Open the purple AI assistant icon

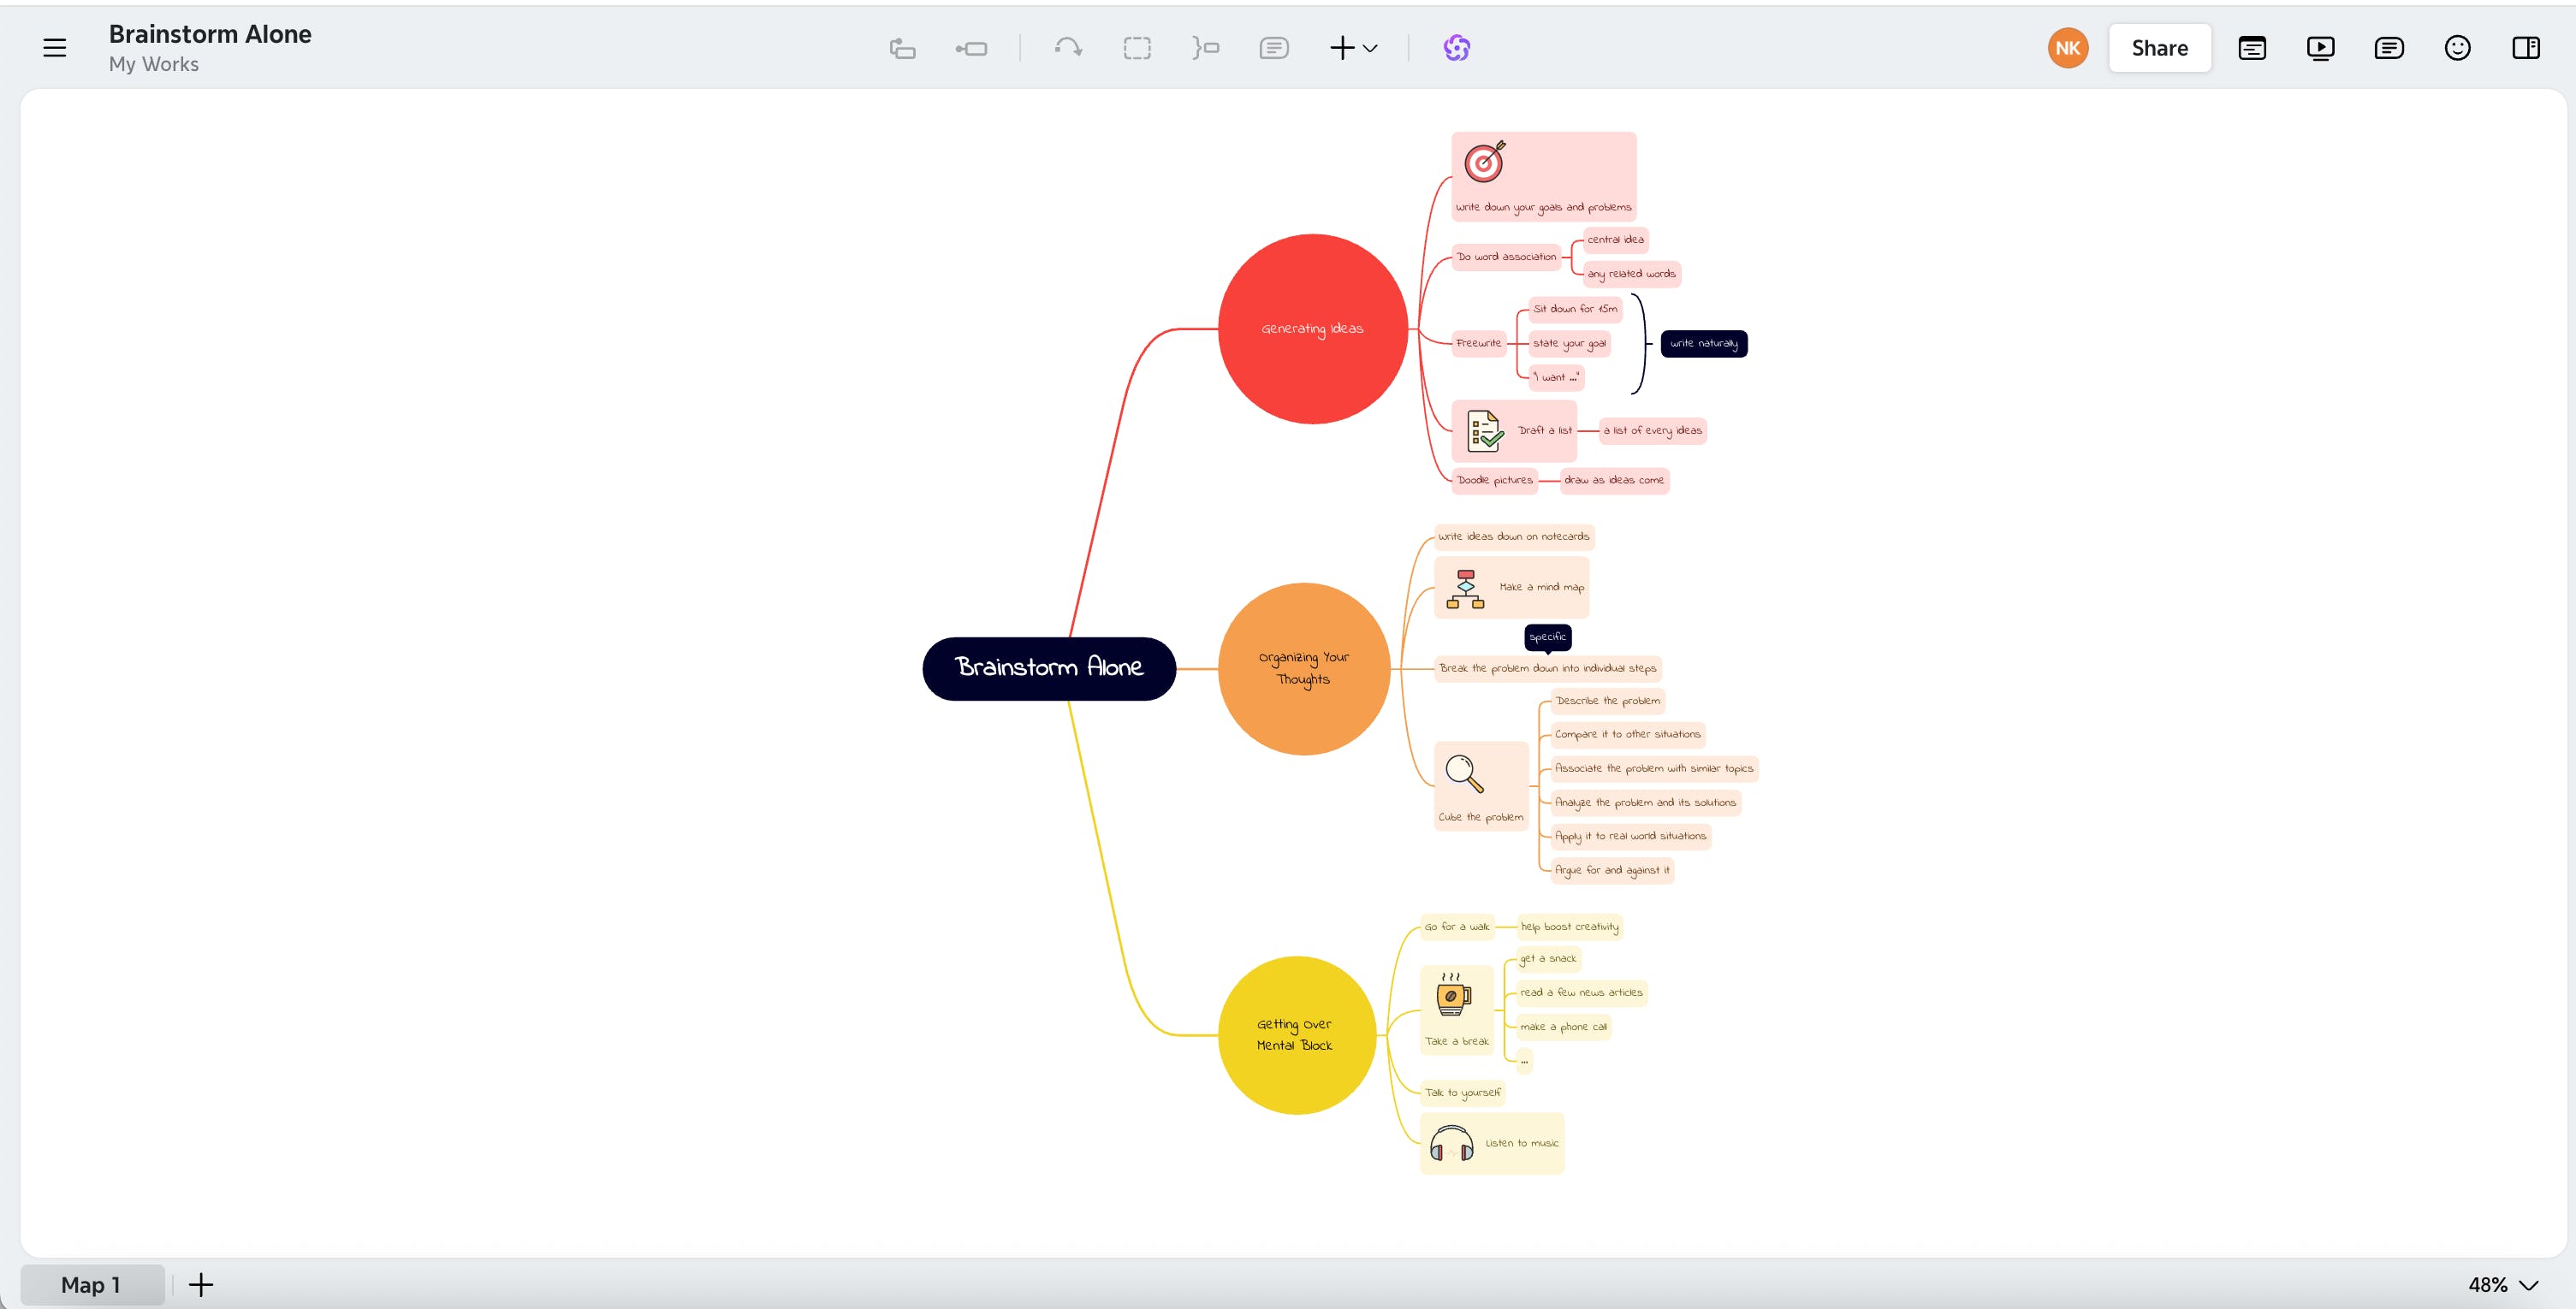(x=1456, y=48)
